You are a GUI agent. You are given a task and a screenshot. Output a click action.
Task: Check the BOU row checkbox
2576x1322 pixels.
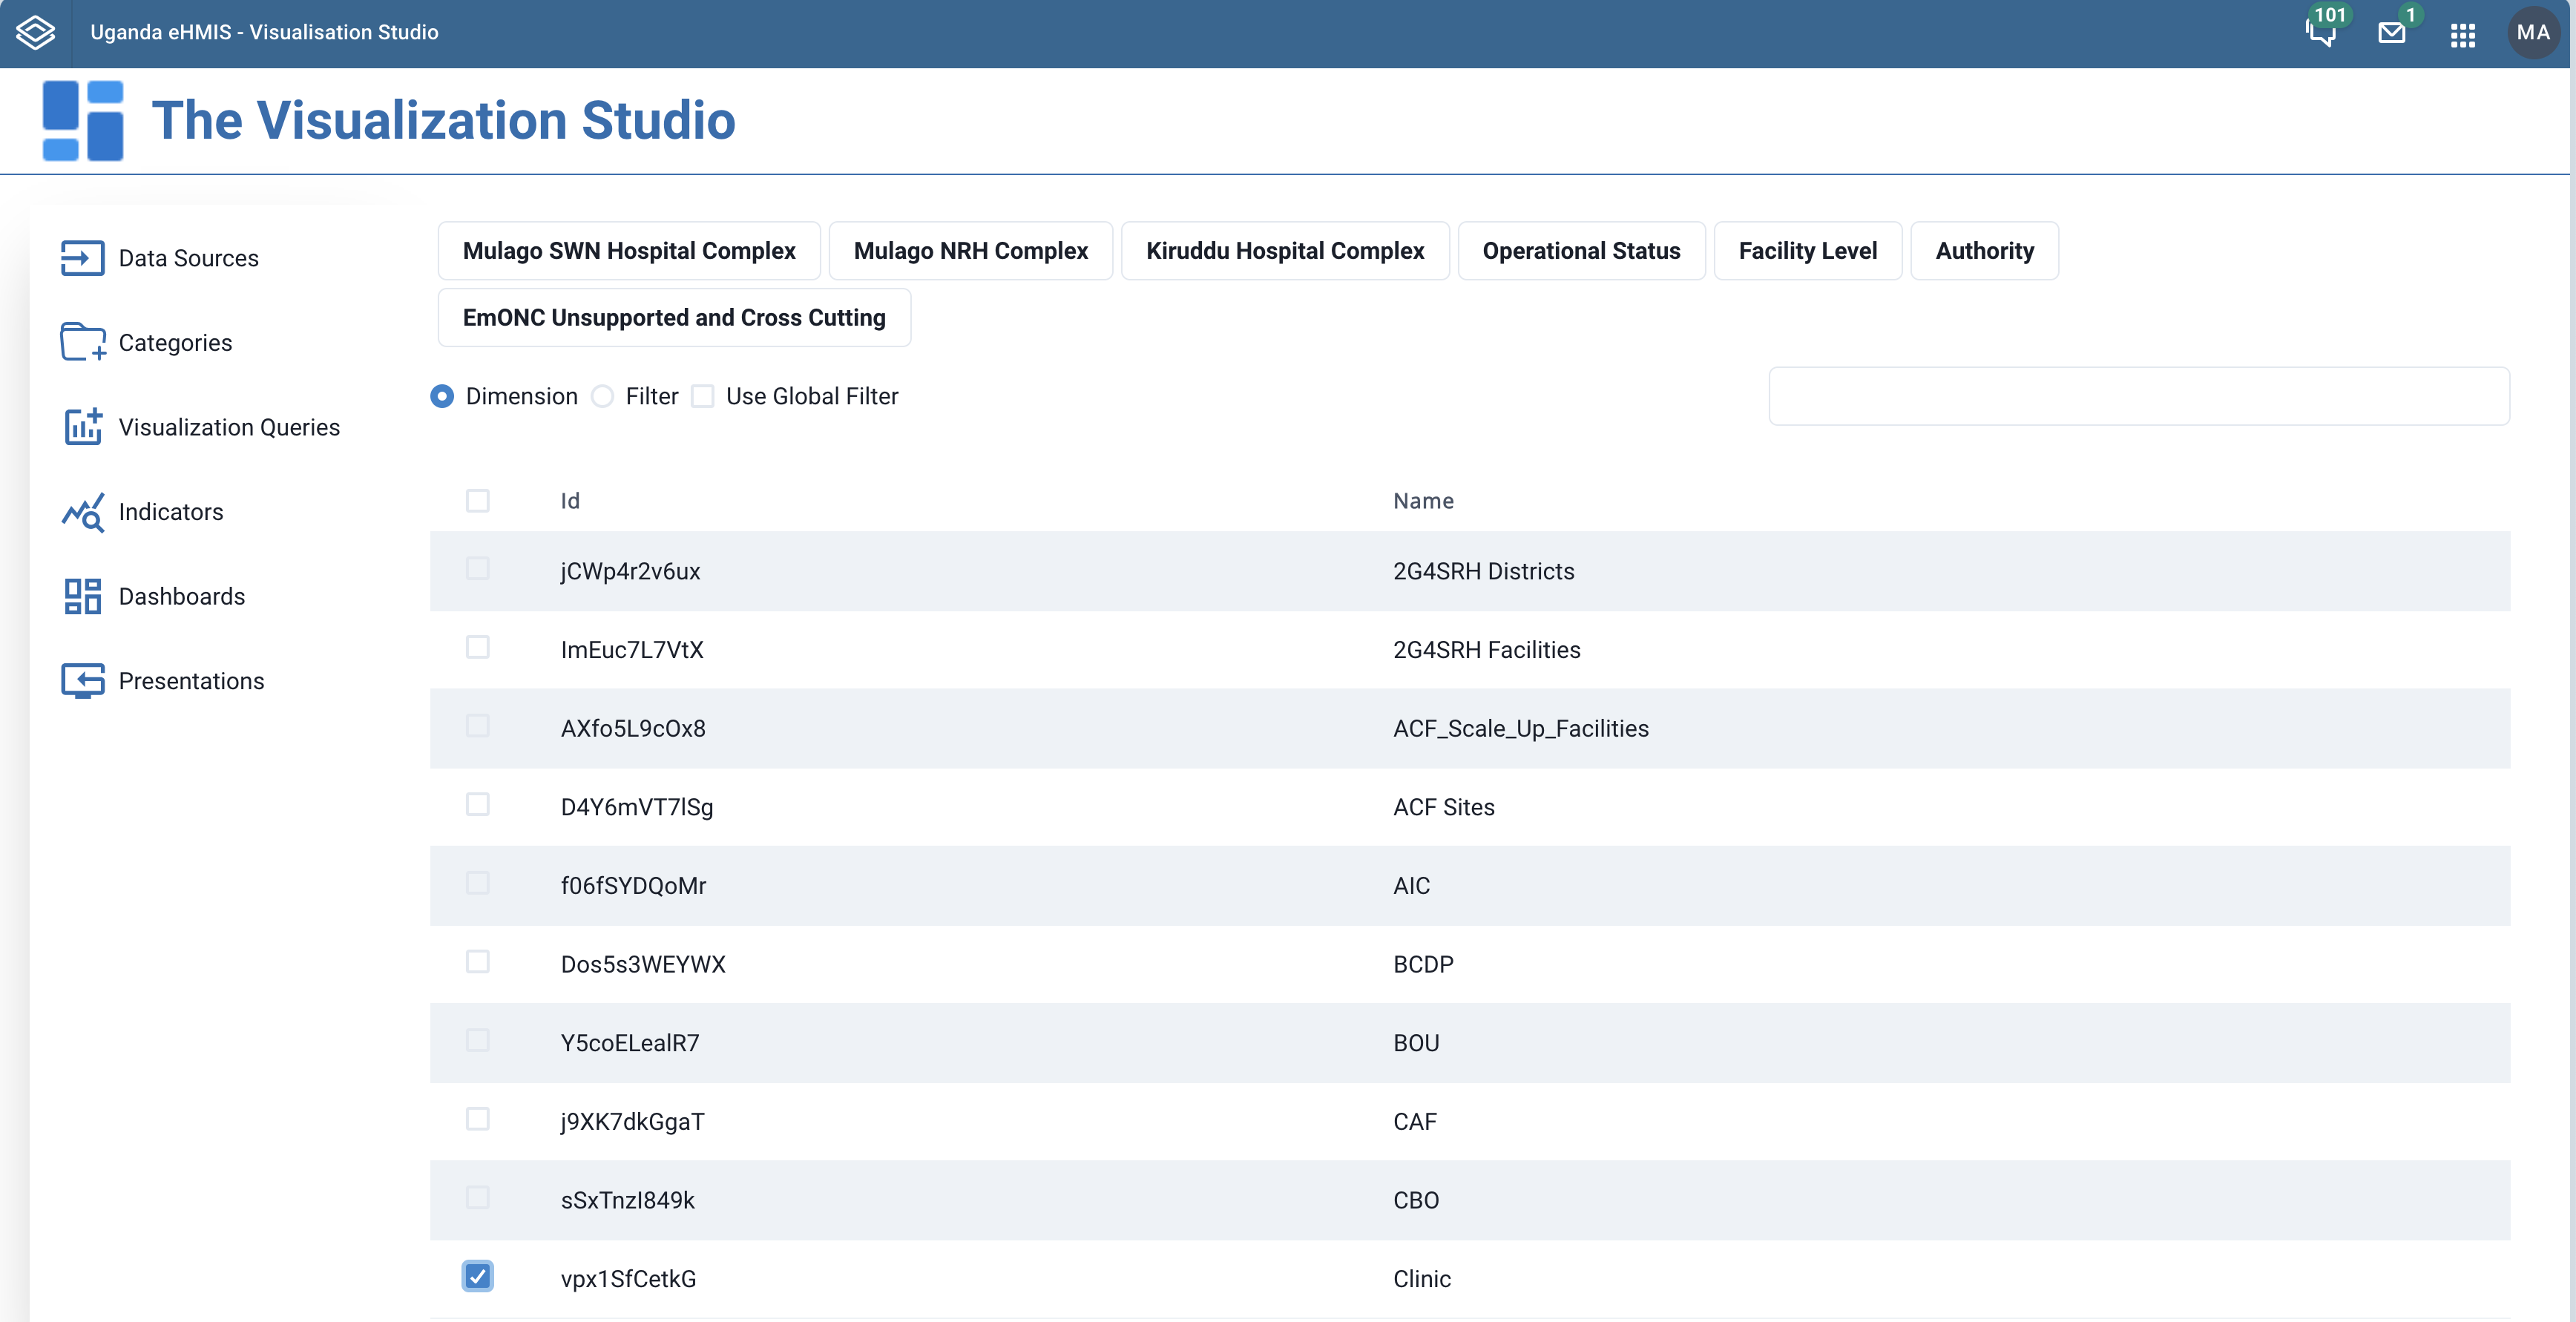click(x=478, y=1041)
